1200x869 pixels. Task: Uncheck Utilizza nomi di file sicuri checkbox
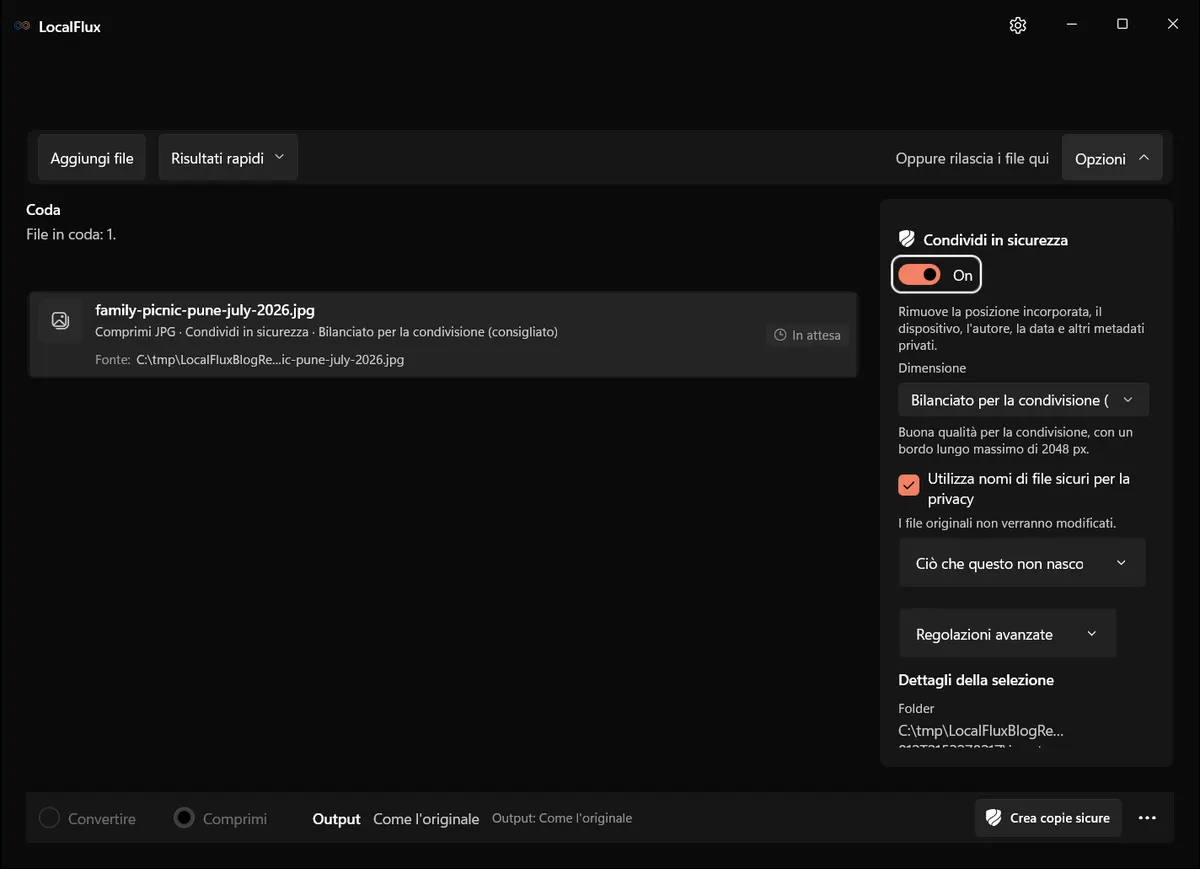coord(909,485)
